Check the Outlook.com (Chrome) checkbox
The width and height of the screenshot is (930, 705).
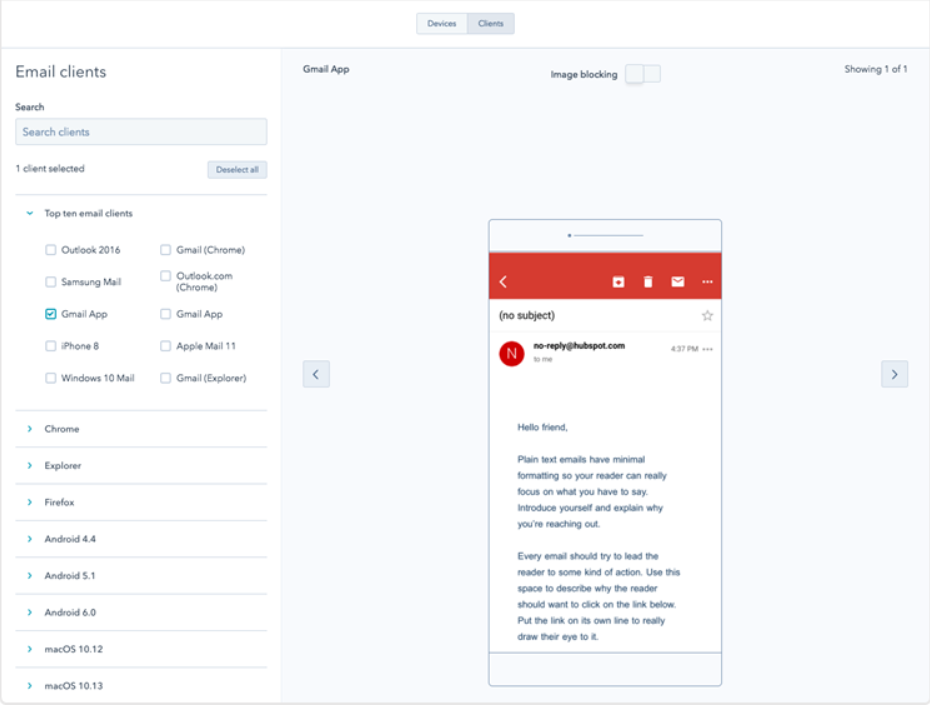pyautogui.click(x=165, y=276)
